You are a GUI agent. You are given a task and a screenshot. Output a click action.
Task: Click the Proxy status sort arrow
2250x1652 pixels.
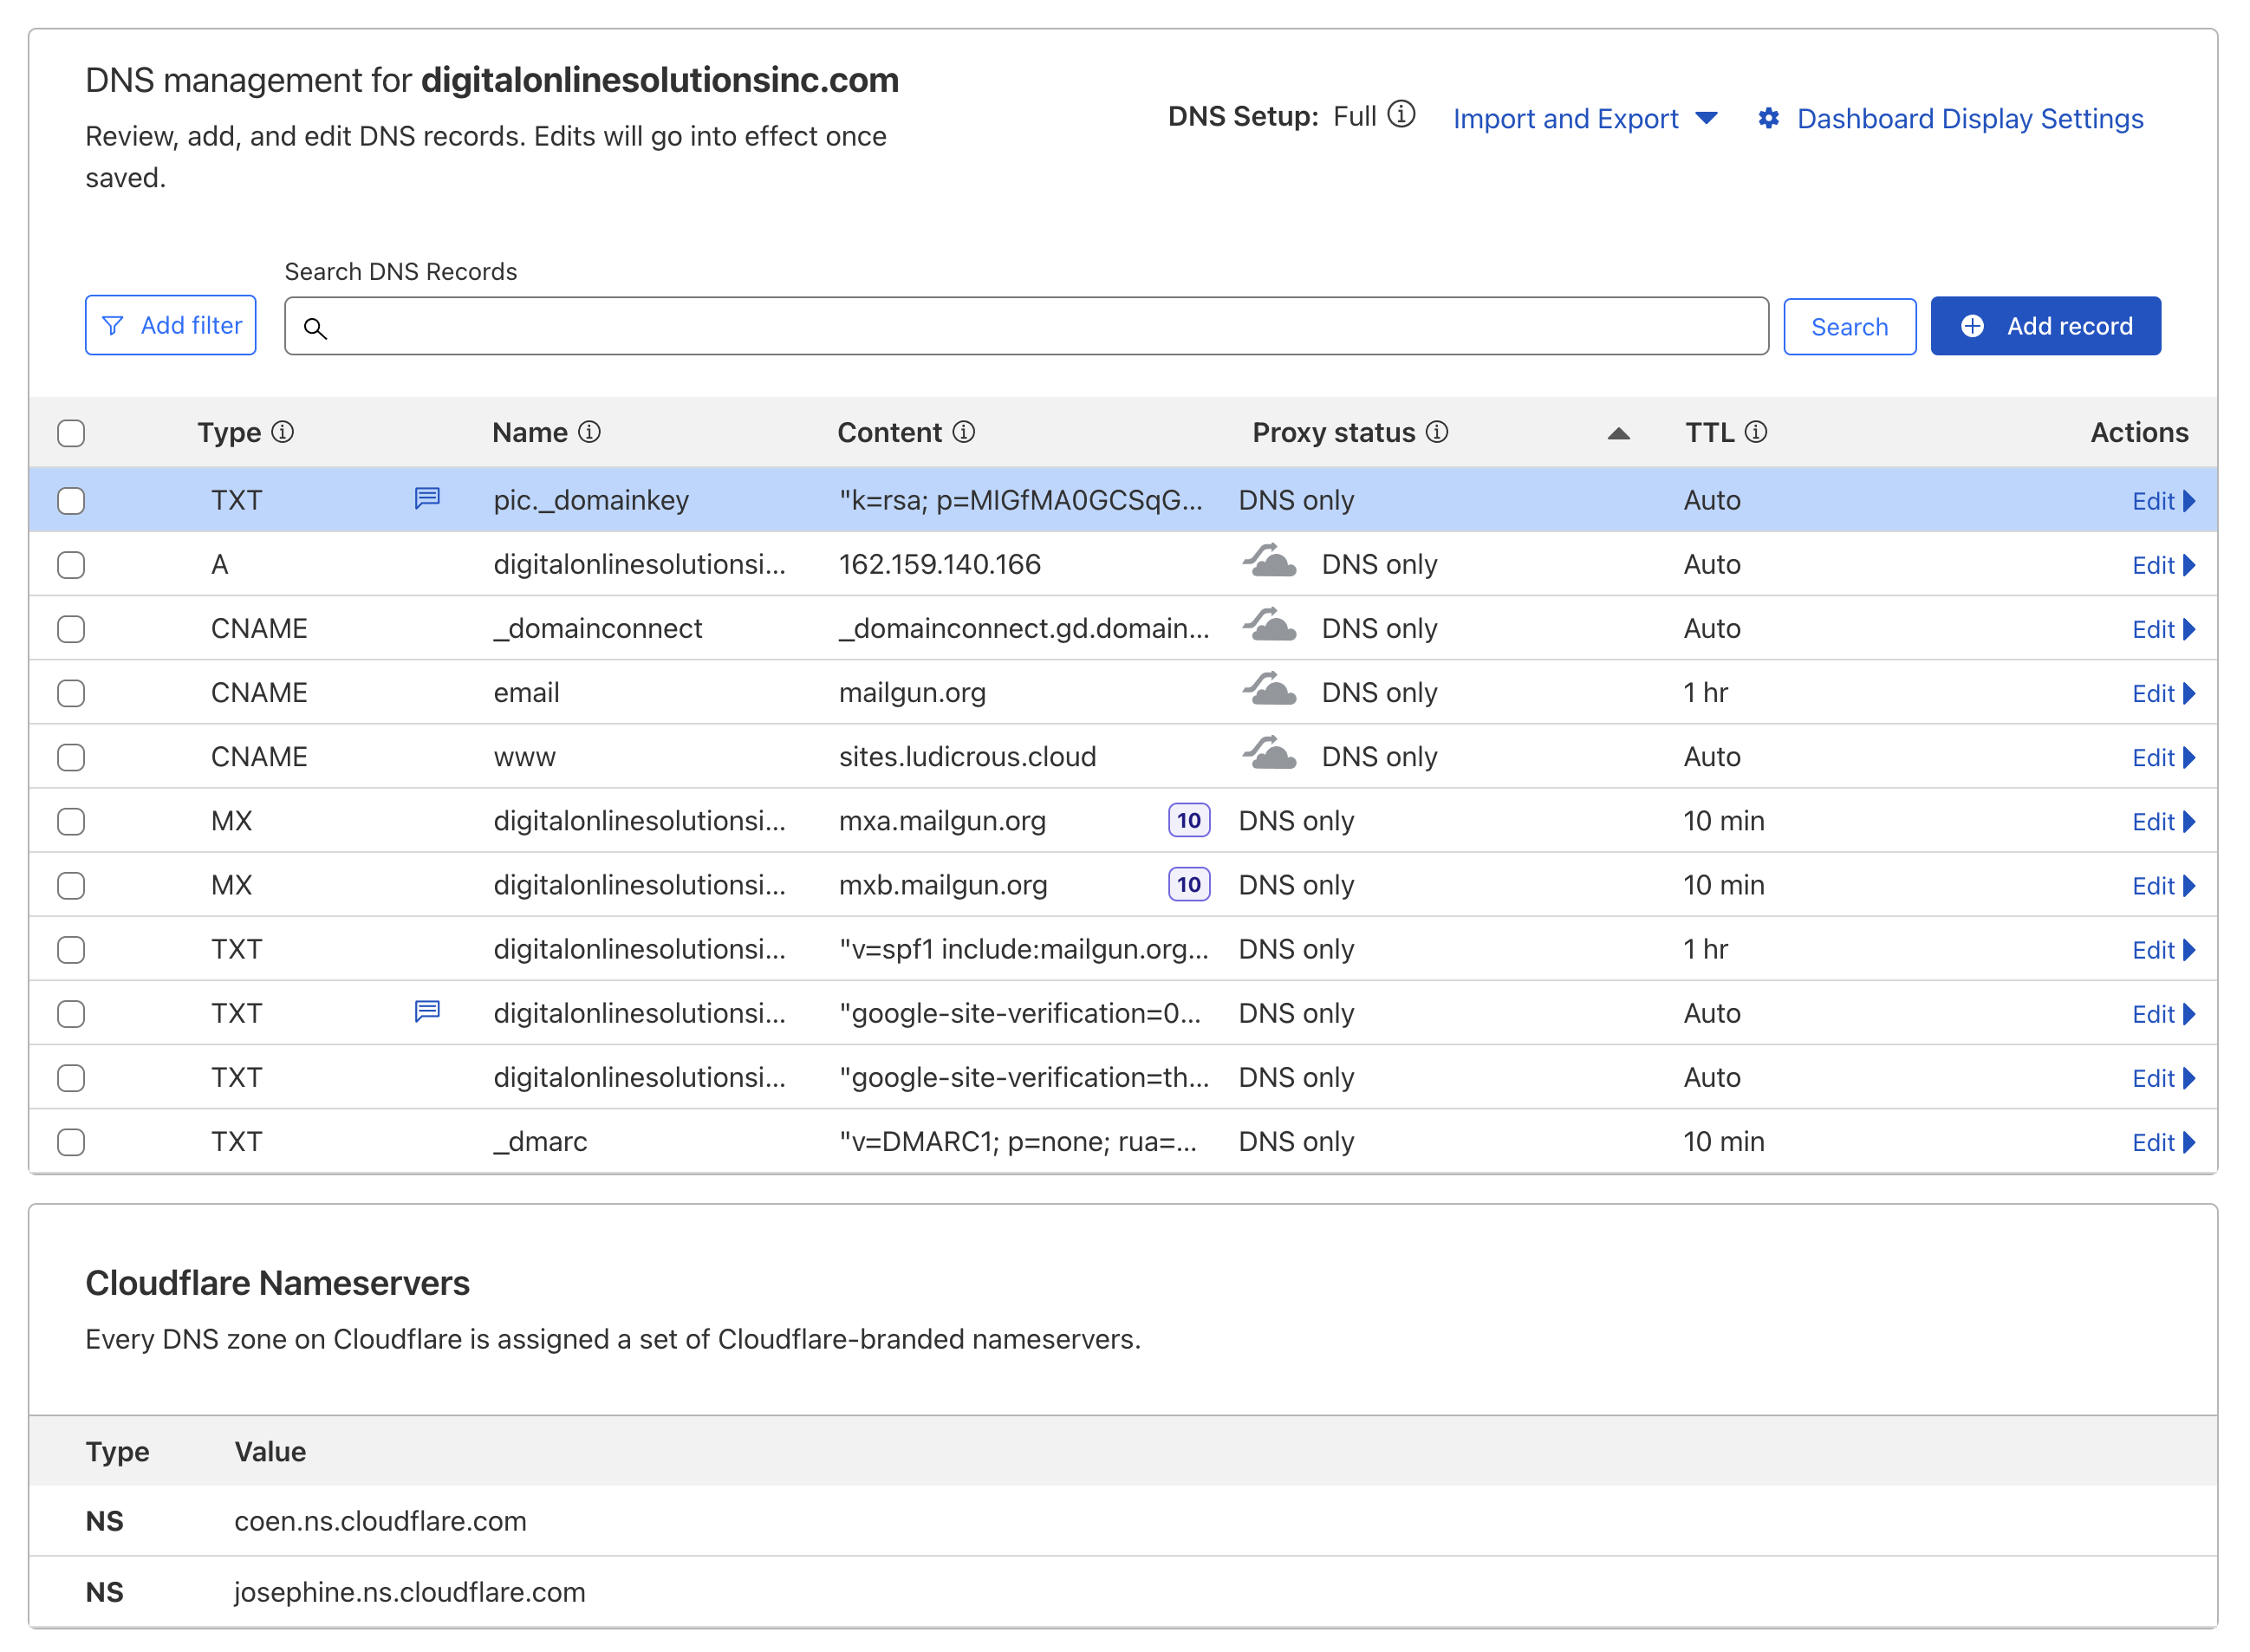pos(1619,433)
